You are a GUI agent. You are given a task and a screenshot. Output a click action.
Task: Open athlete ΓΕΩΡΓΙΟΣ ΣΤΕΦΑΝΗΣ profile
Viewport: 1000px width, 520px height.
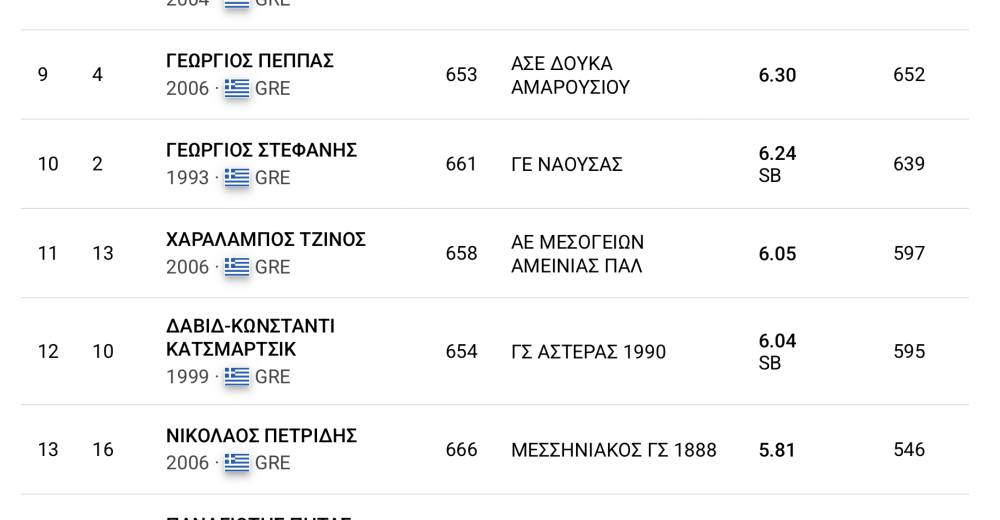pos(261,150)
